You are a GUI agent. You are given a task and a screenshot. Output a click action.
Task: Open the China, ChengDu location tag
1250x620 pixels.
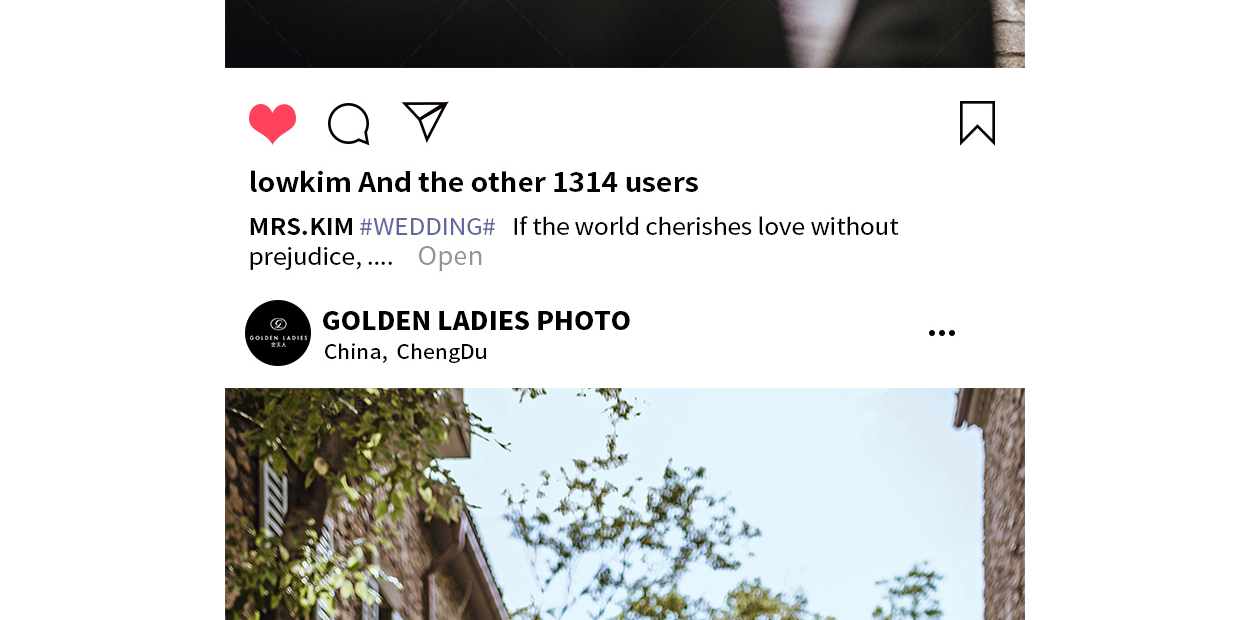click(x=406, y=352)
